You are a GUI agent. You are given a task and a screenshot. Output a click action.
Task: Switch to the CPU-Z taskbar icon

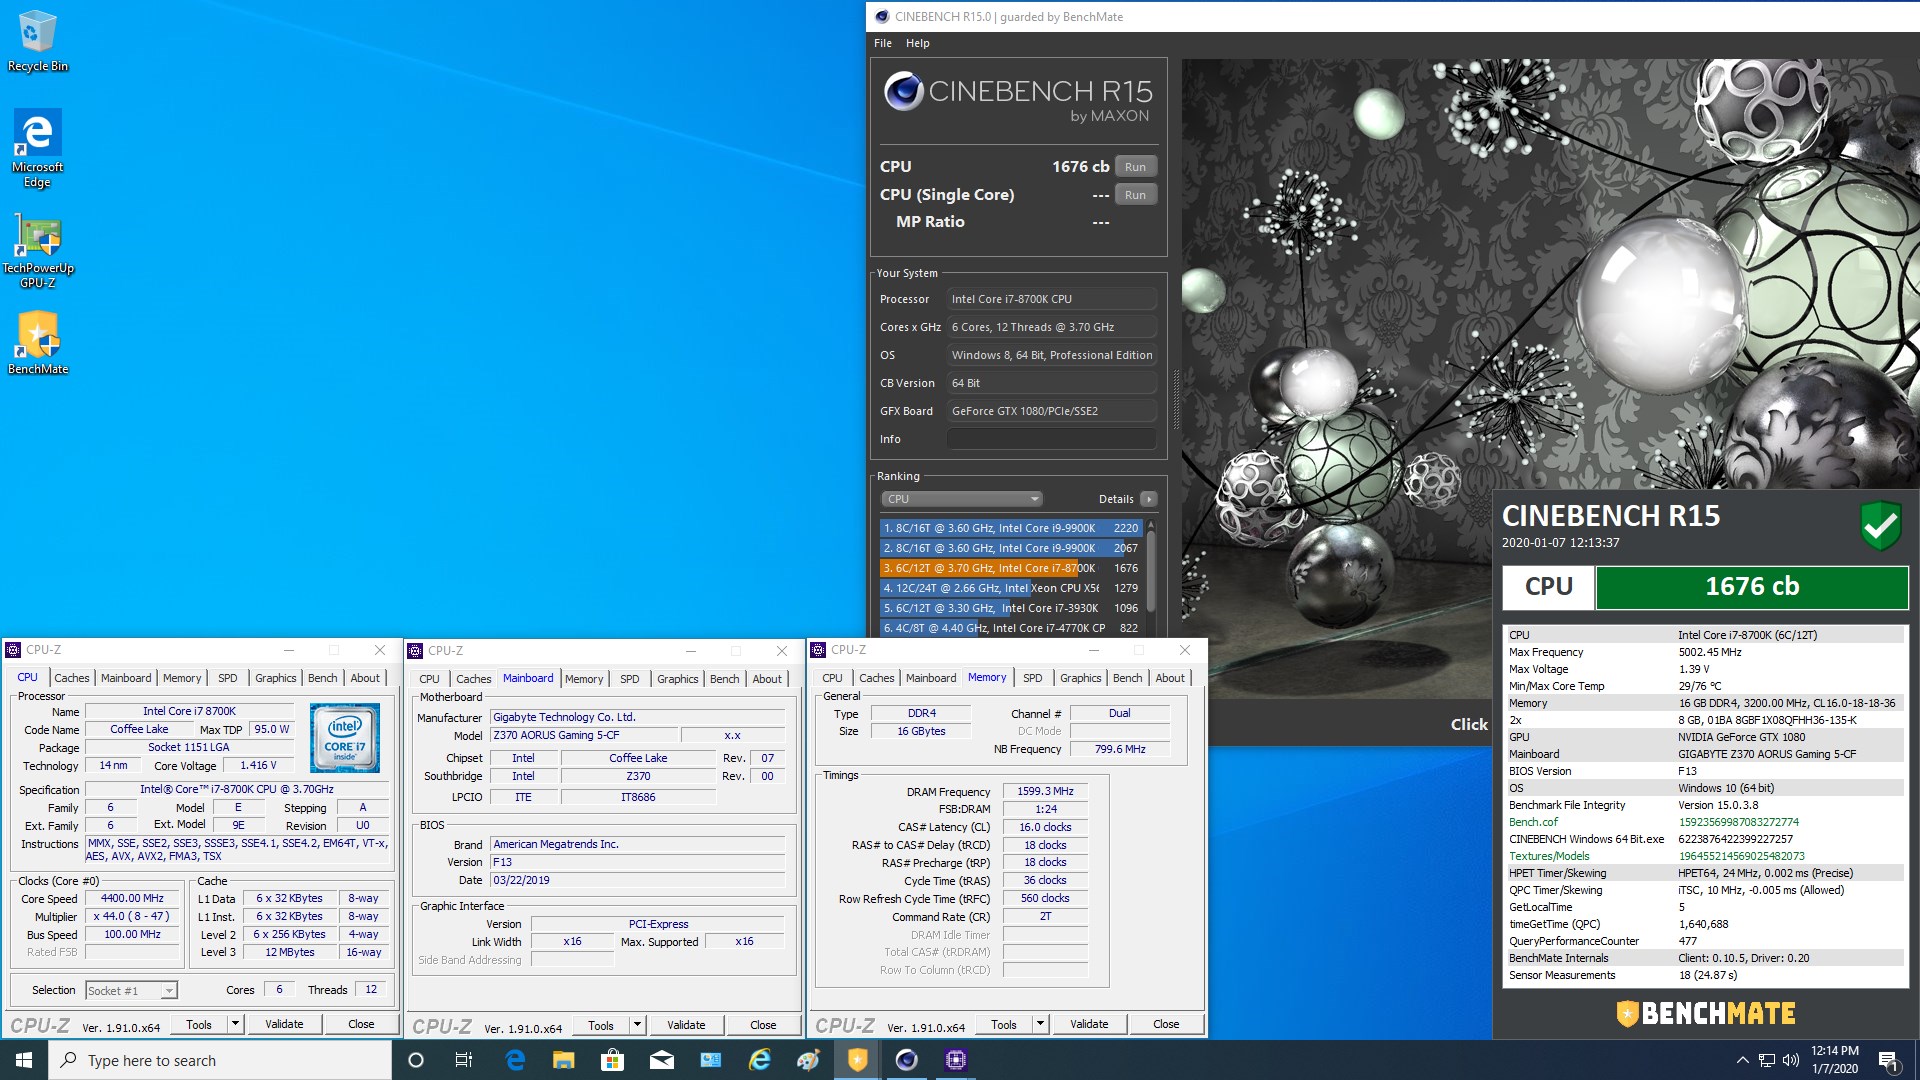tap(955, 1060)
